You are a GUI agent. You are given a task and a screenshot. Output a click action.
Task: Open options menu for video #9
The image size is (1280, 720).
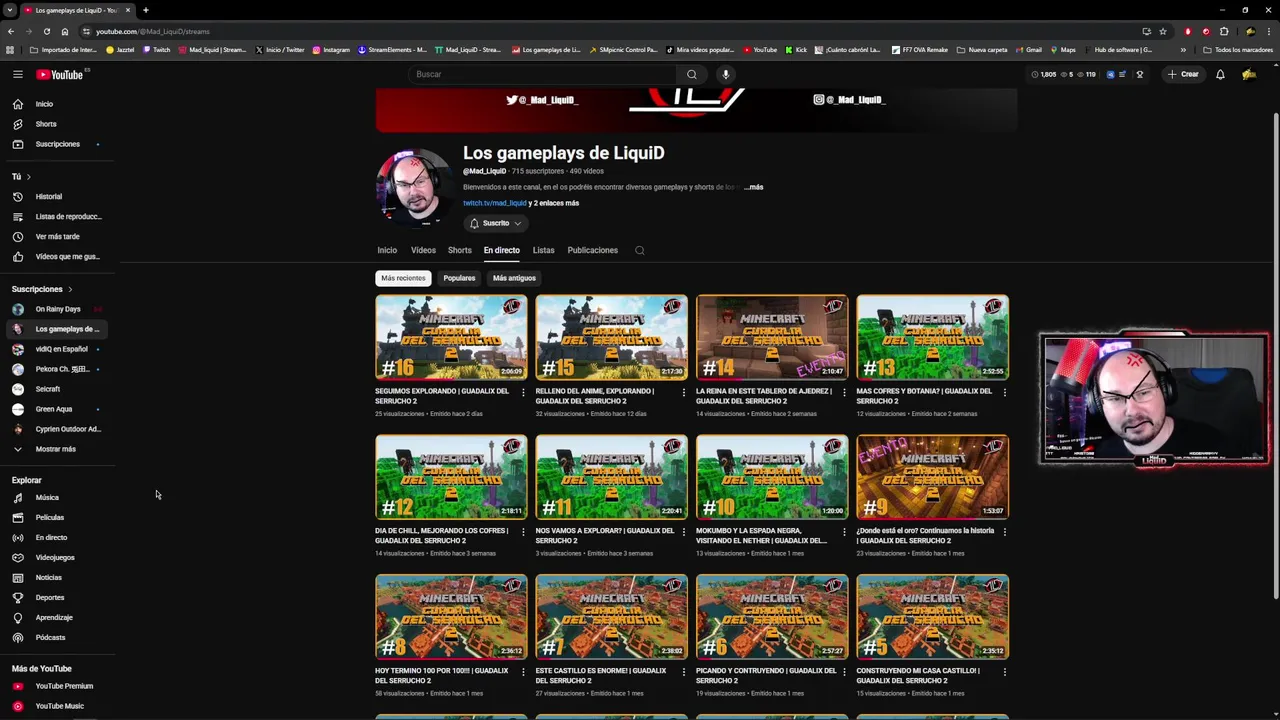point(1004,532)
